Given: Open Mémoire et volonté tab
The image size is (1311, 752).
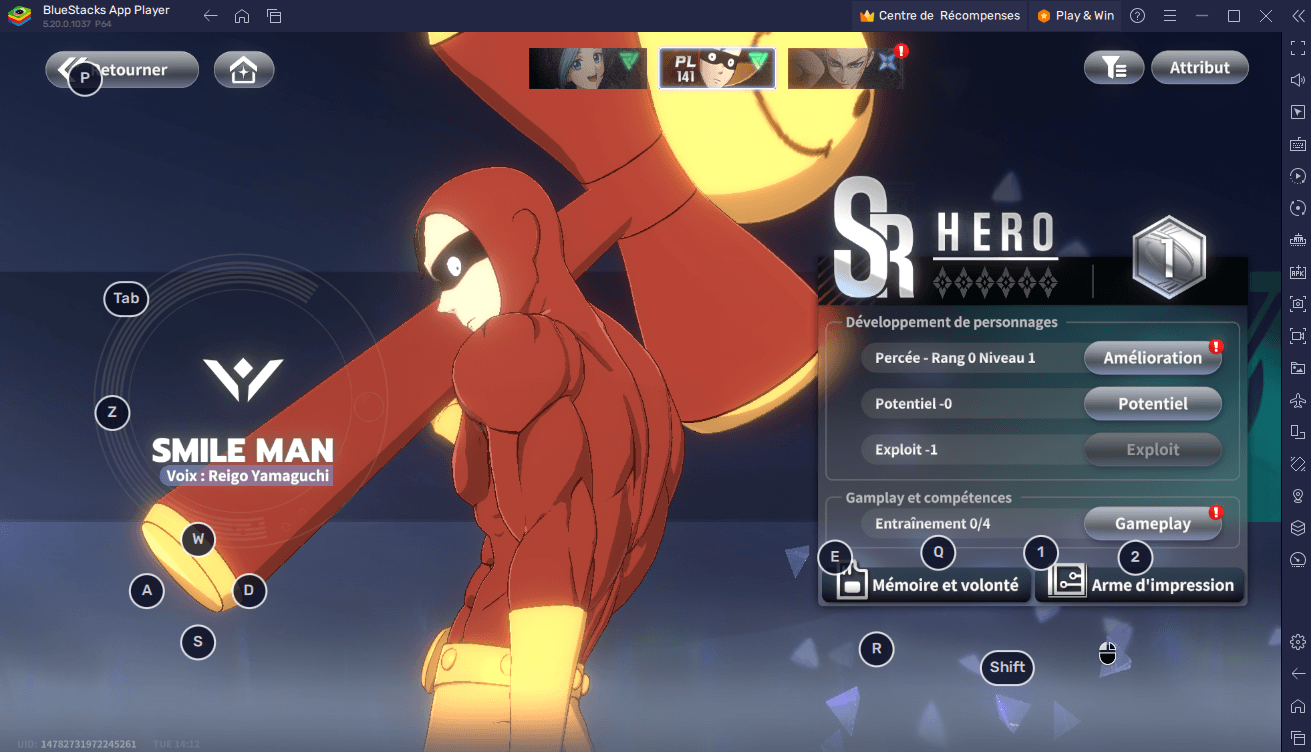Looking at the screenshot, I should [926, 585].
